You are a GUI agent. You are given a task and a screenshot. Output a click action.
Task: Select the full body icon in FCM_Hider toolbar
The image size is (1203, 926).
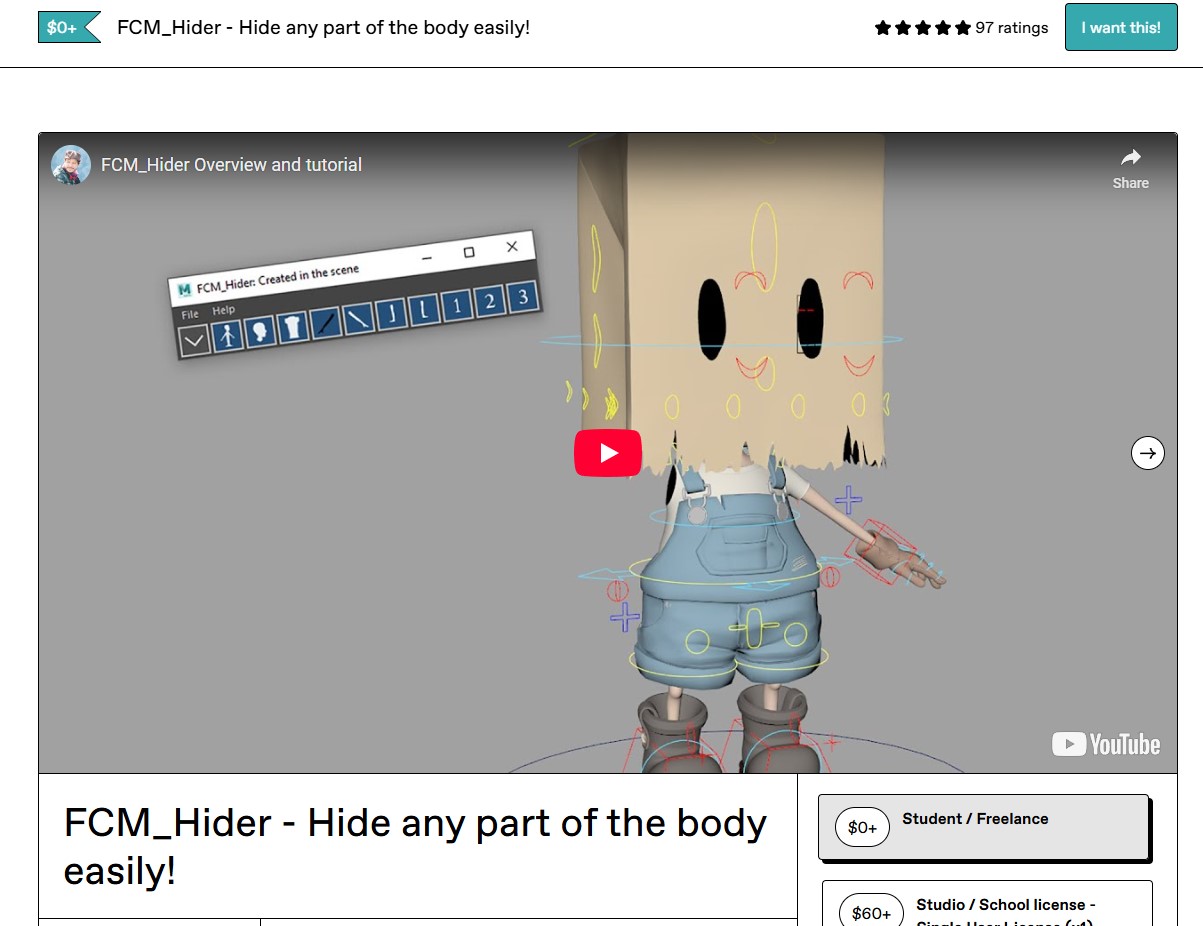click(x=228, y=333)
